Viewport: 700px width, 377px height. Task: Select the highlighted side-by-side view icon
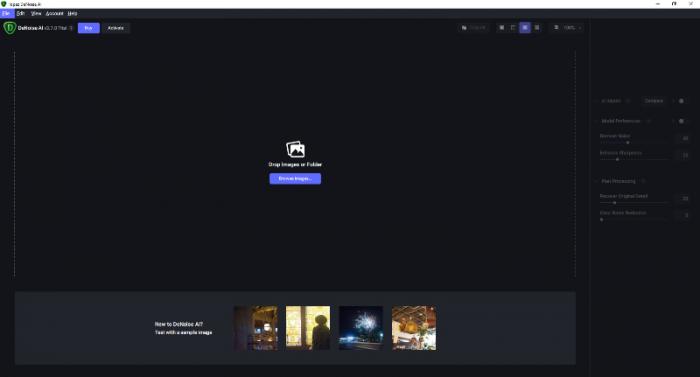pos(525,28)
